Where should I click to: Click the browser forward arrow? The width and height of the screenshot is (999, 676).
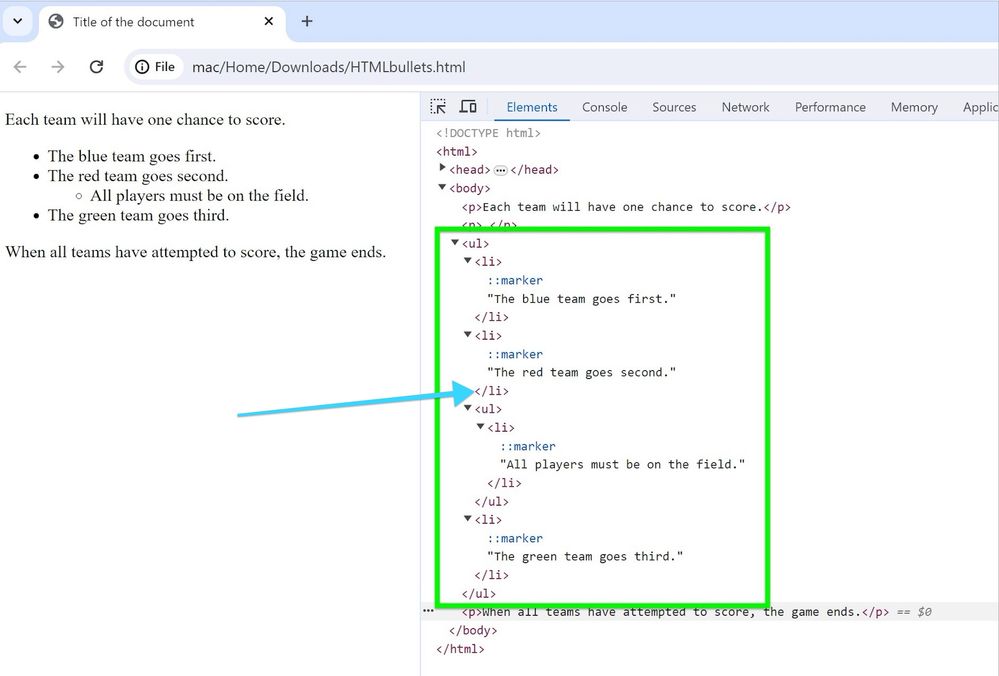coord(58,67)
